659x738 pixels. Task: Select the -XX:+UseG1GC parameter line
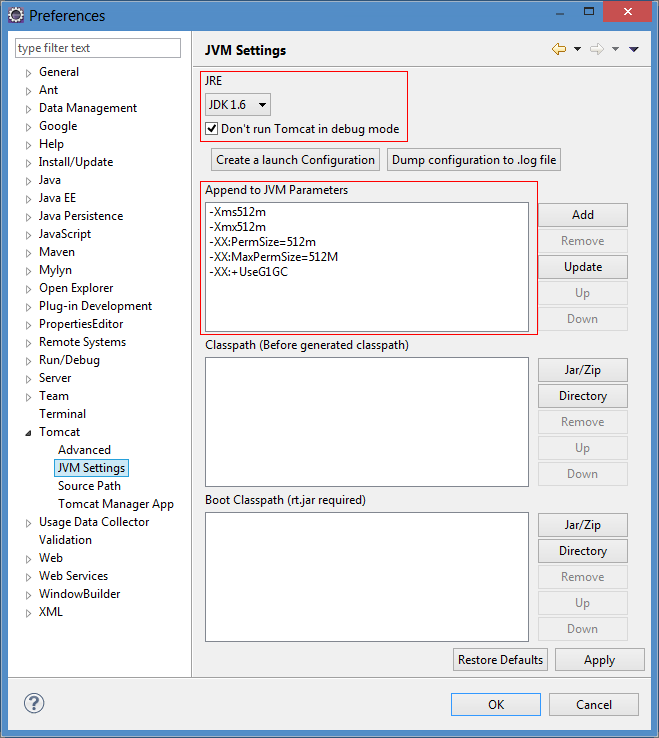point(249,272)
